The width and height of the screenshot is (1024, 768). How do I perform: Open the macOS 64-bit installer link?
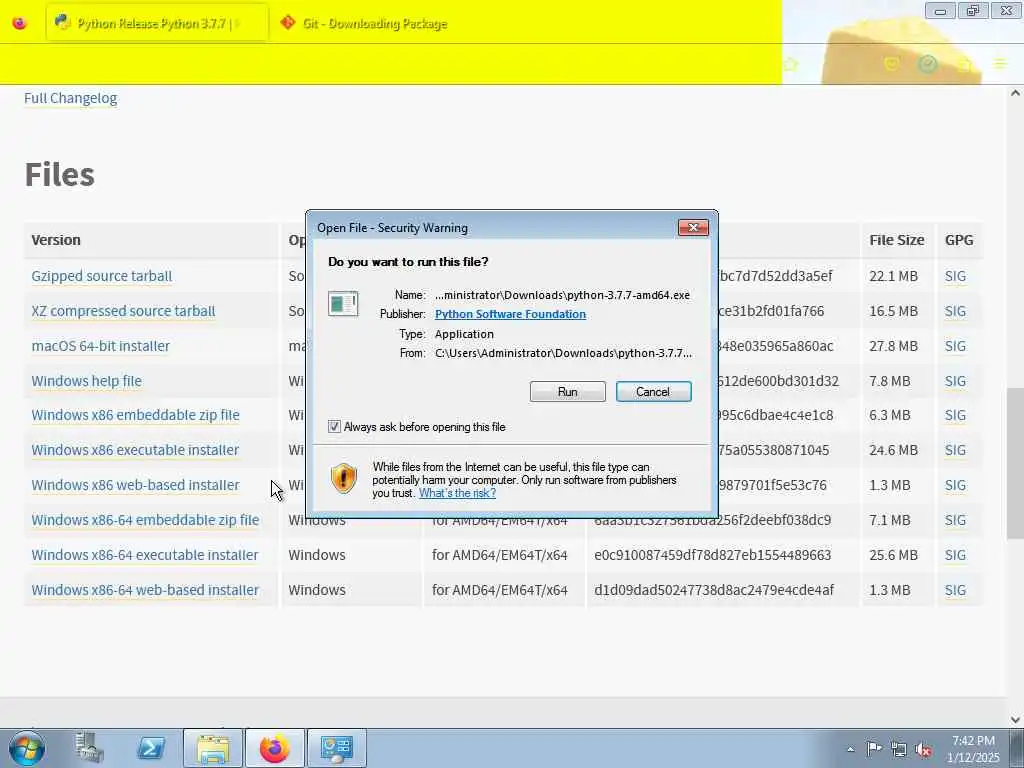click(x=101, y=345)
